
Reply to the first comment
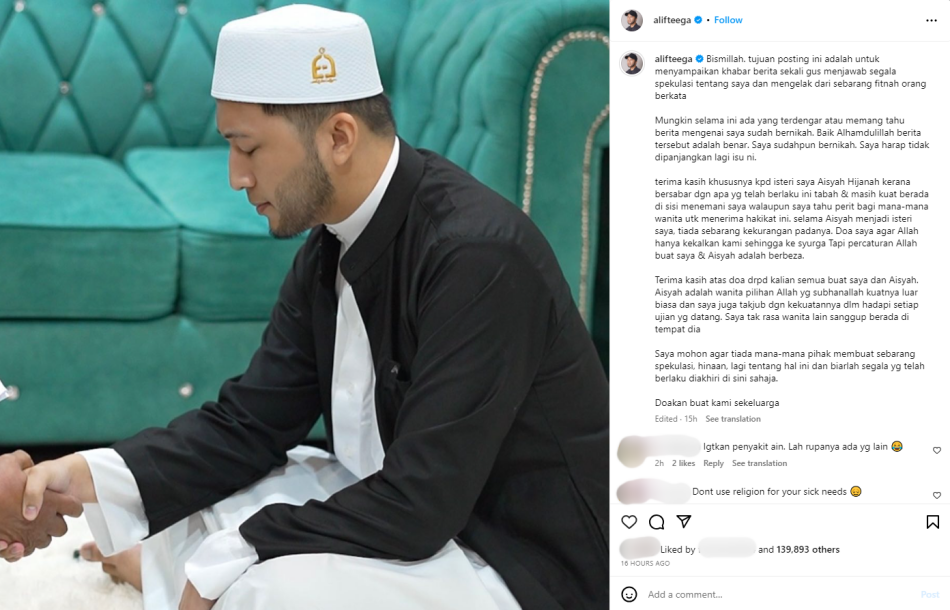click(713, 463)
